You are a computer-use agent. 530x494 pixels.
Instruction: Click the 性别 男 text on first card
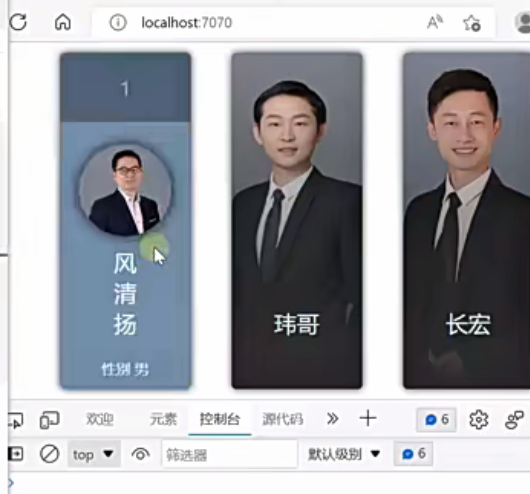(x=125, y=370)
